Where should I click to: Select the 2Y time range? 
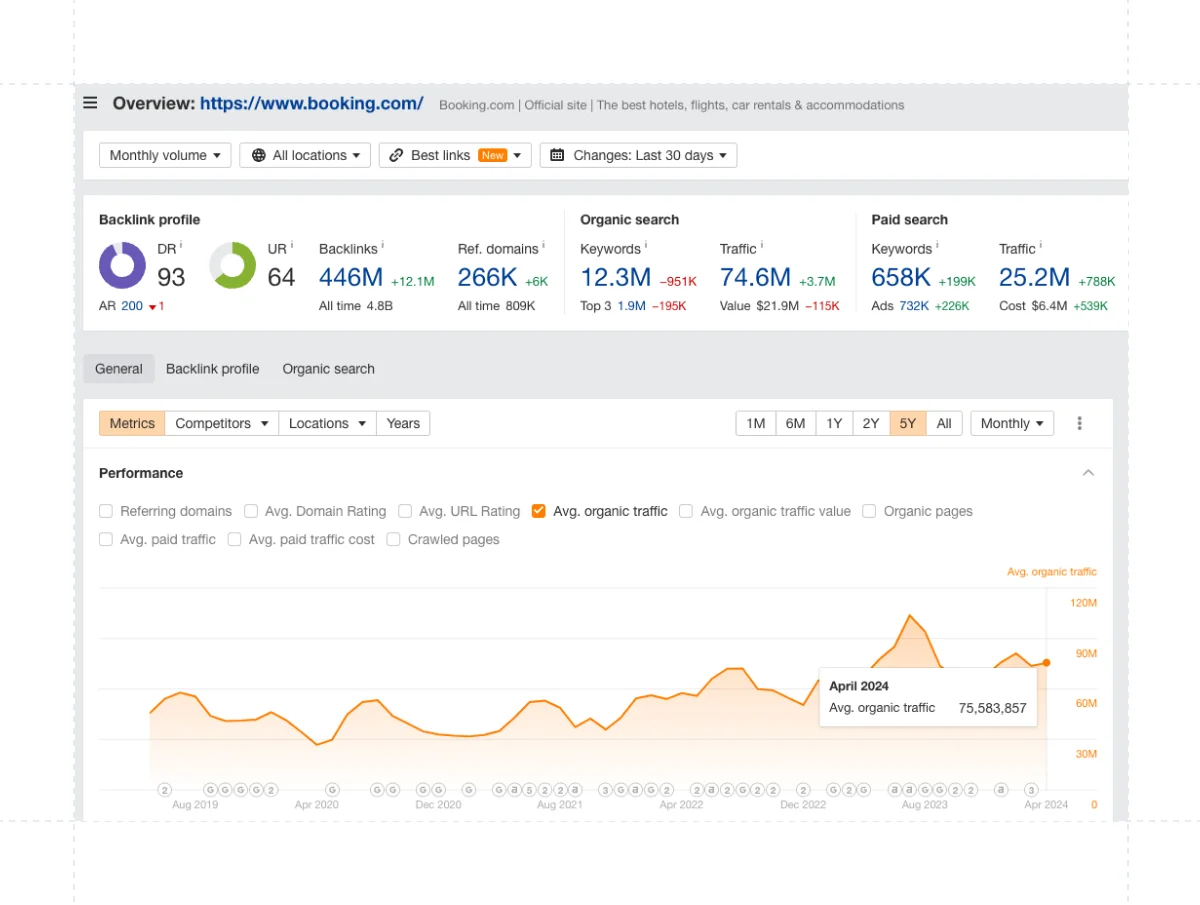[x=871, y=423]
